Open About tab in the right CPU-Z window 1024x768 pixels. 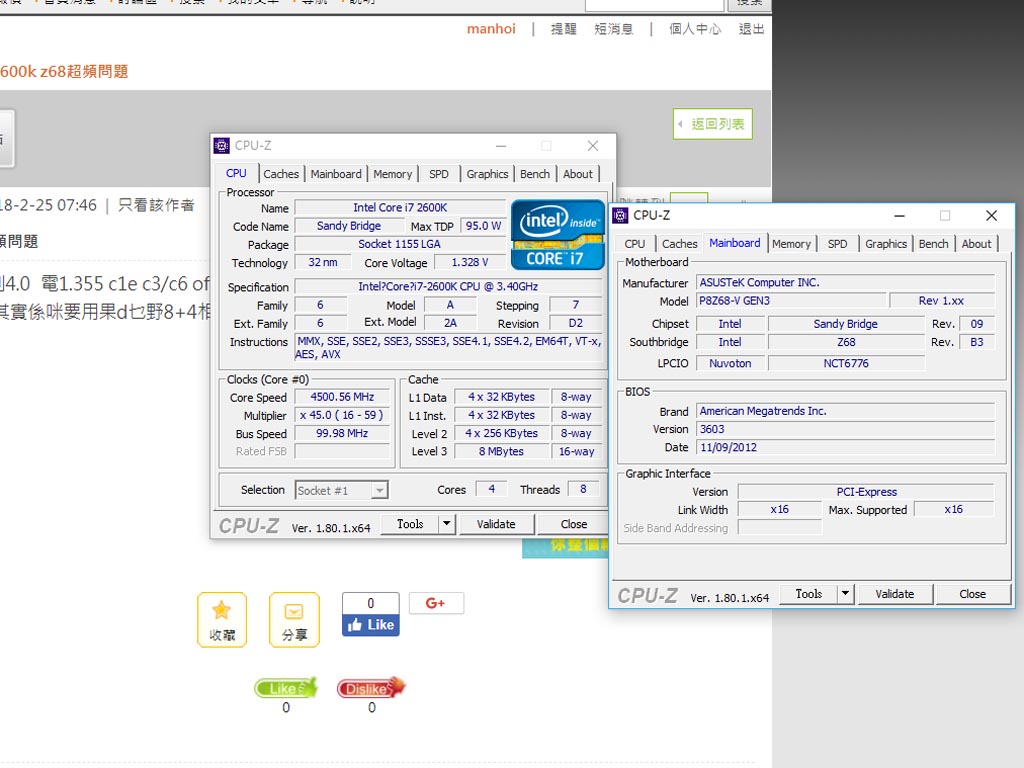[x=977, y=244]
